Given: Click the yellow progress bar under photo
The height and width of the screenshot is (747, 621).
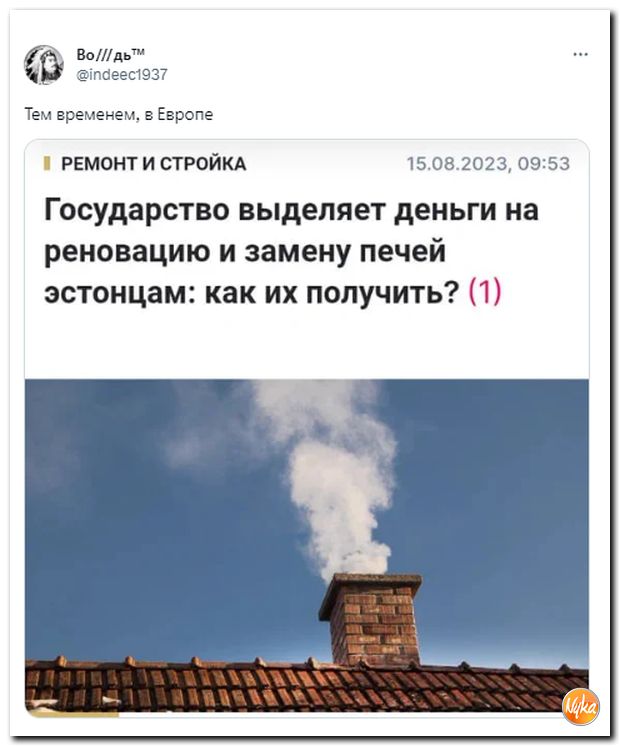Looking at the screenshot, I should point(72,714).
